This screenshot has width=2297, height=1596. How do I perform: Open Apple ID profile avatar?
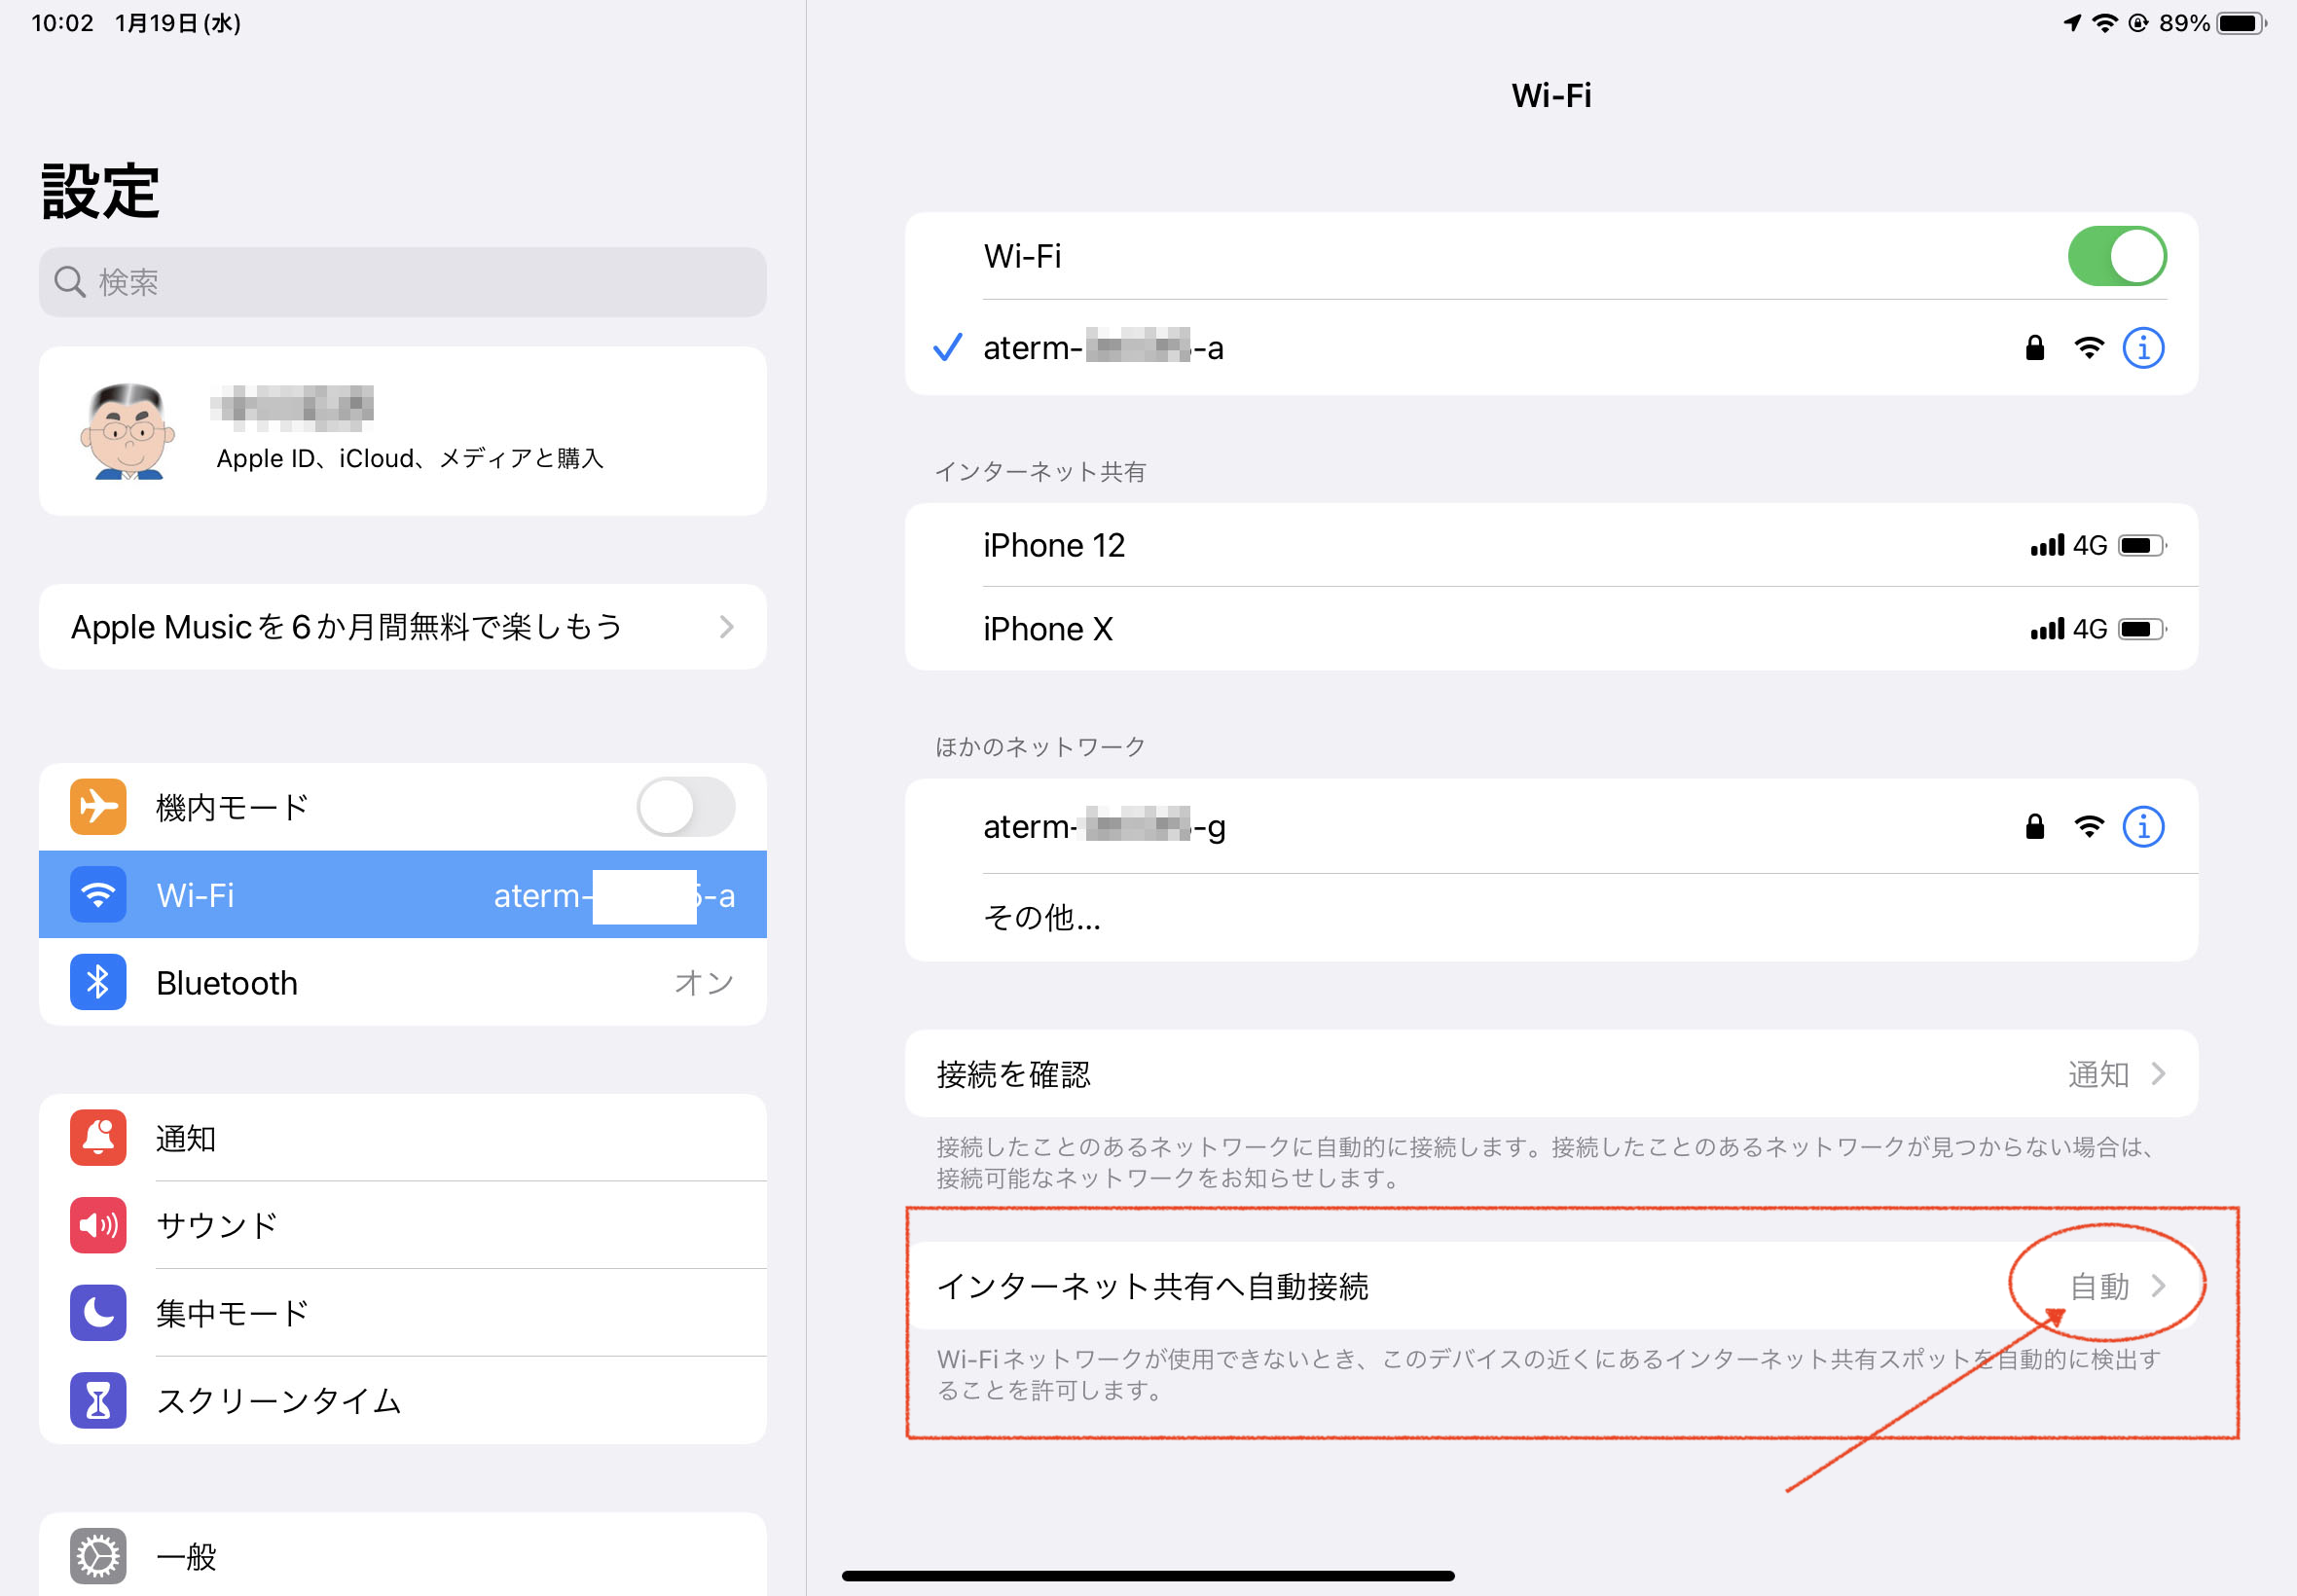[127, 432]
